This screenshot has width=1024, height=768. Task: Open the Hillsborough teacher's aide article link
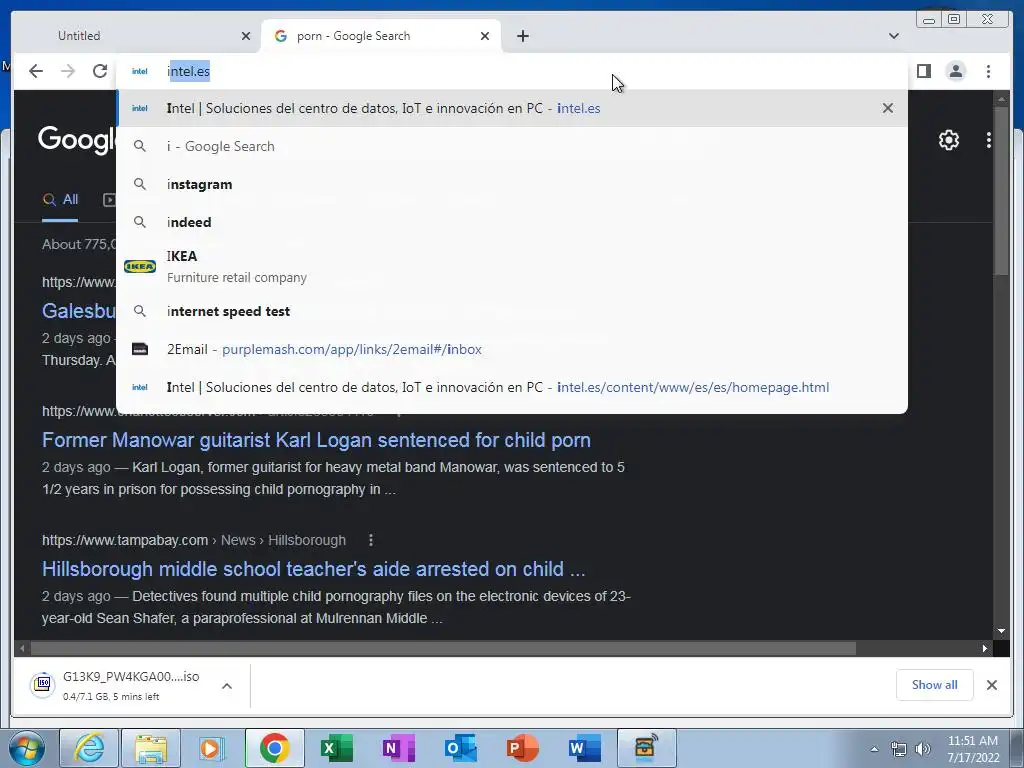tap(313, 569)
